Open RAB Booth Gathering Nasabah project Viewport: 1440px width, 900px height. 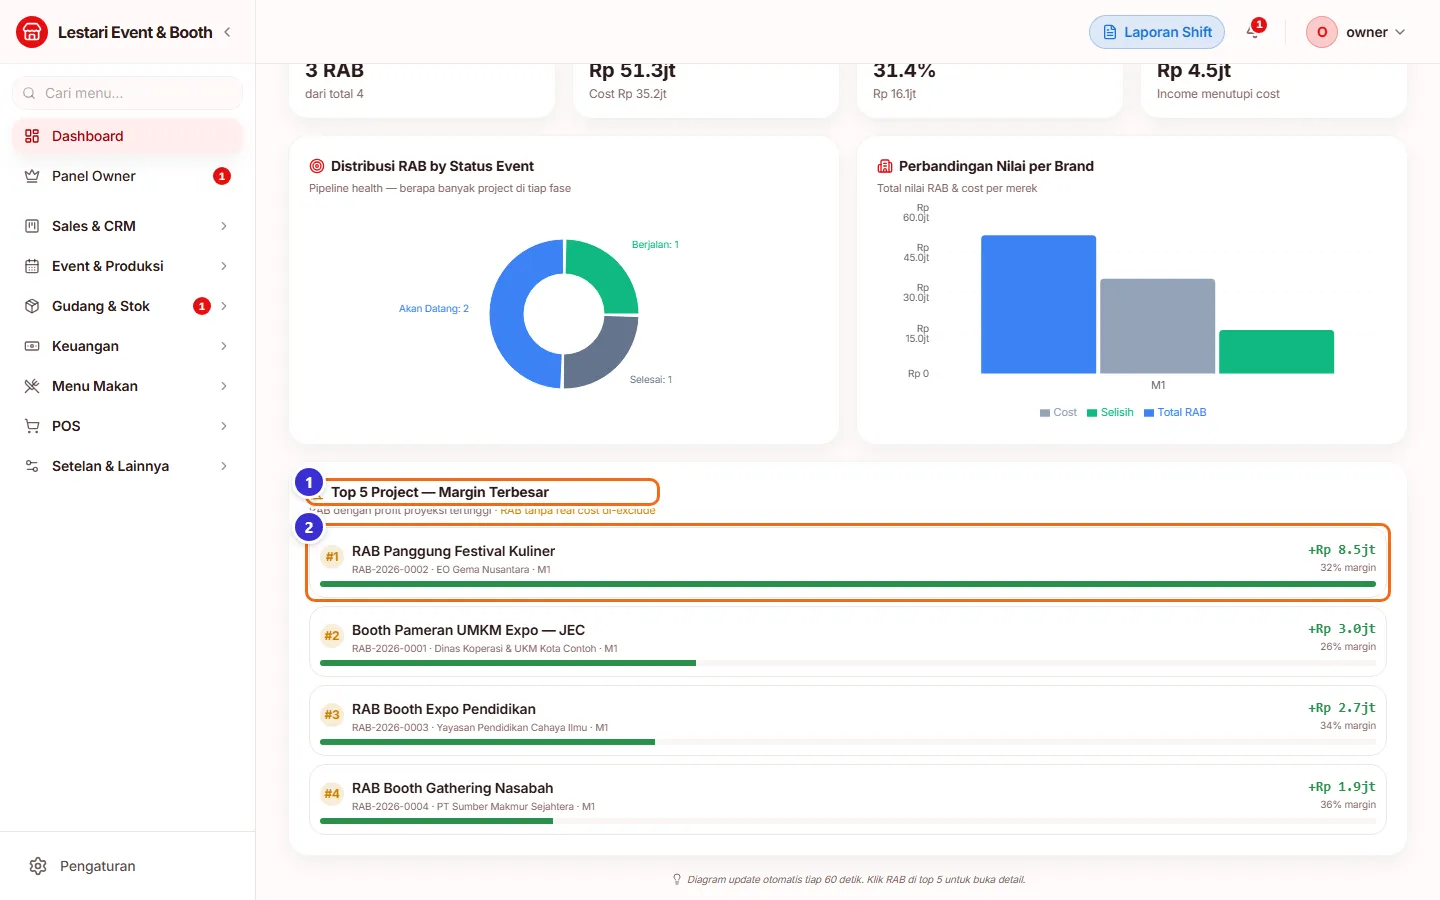click(x=848, y=800)
